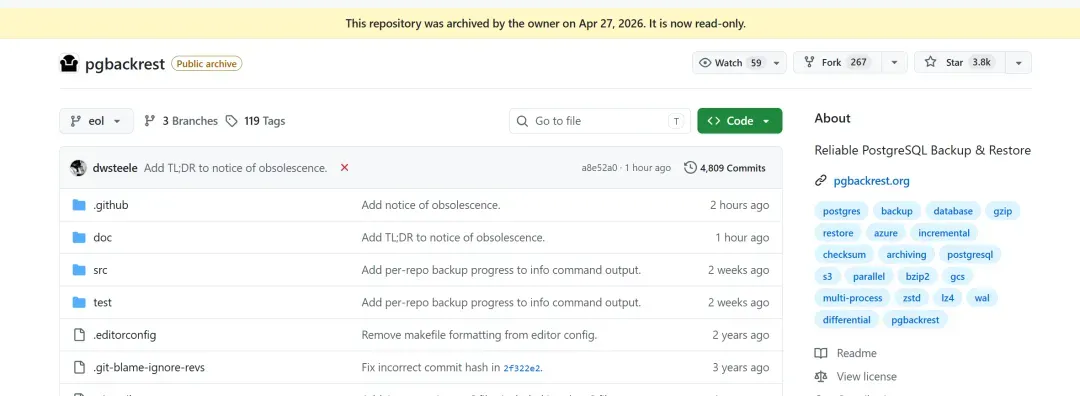Viewport: 1080px width, 396px height.
Task: Click dwsteele's avatar thumbnail
Action: click(x=79, y=168)
